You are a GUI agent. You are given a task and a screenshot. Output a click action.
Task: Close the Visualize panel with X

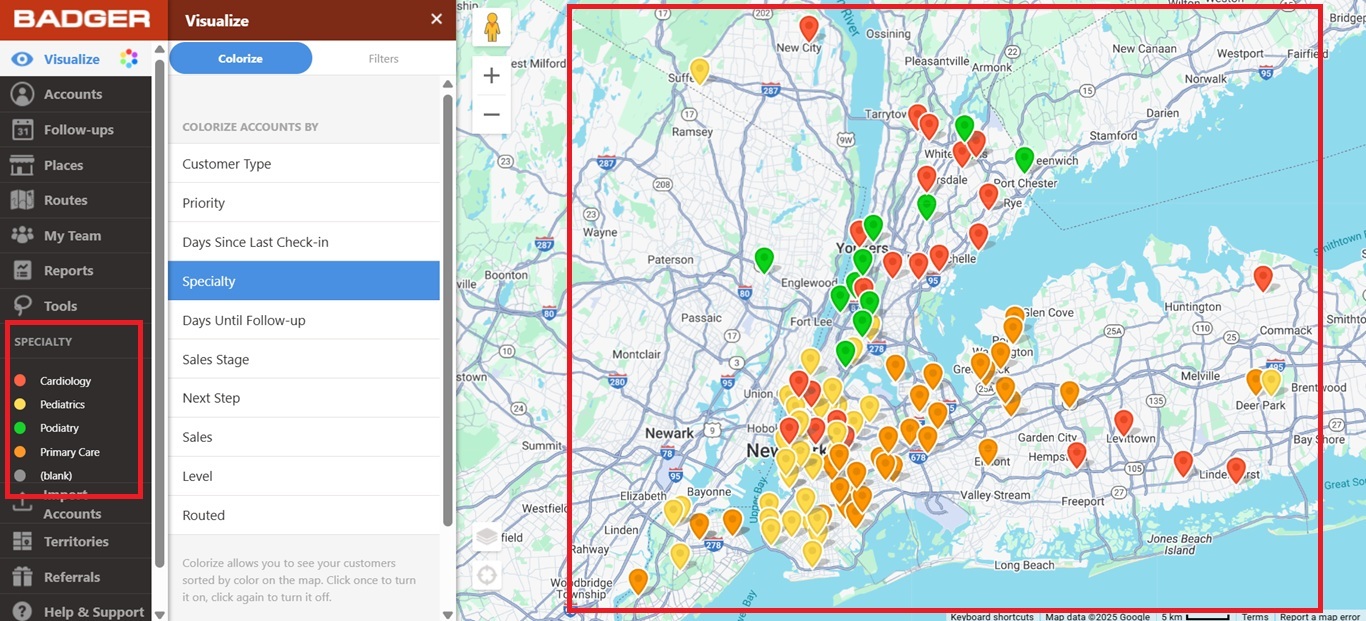tap(436, 19)
